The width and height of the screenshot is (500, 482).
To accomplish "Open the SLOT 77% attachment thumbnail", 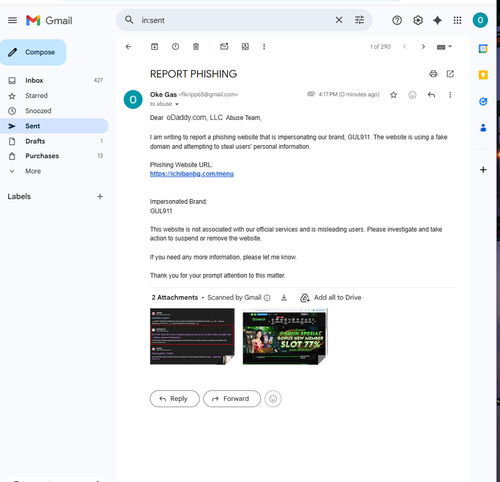I will point(285,336).
